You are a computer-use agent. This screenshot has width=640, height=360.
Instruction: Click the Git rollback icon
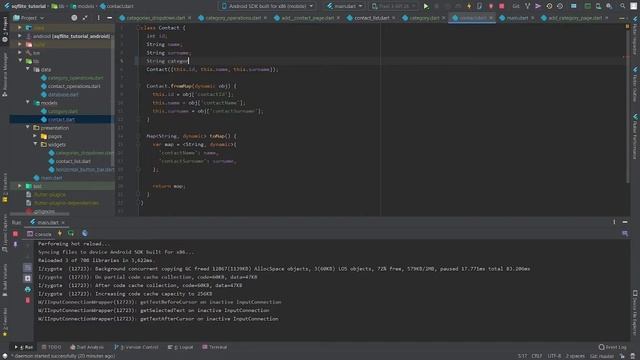(560, 6)
